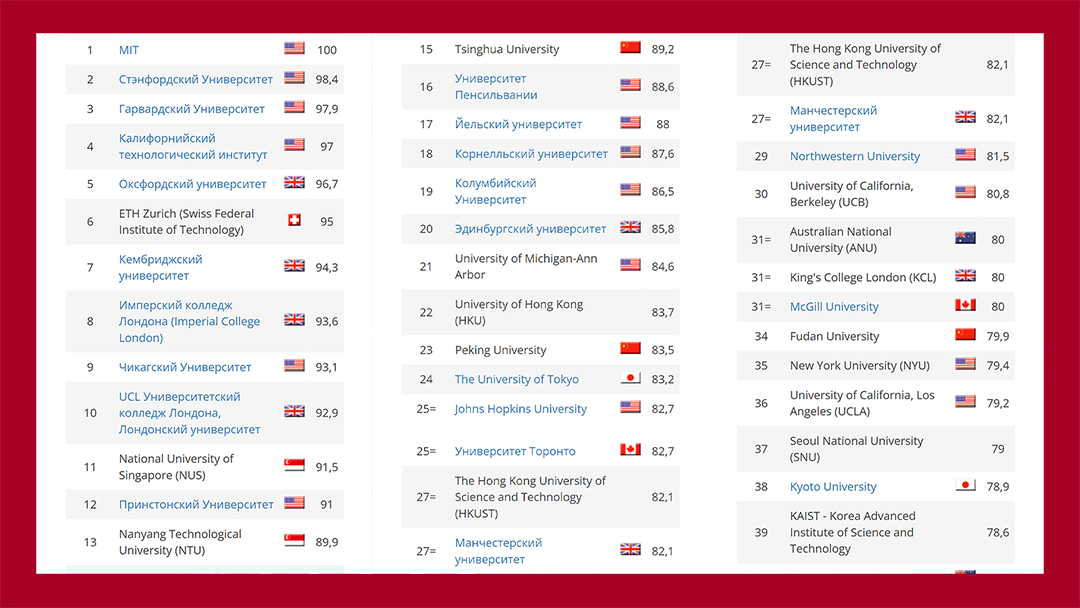Click the score 98,4 in Stanford's row
This screenshot has height=608, width=1080.
pyautogui.click(x=326, y=79)
